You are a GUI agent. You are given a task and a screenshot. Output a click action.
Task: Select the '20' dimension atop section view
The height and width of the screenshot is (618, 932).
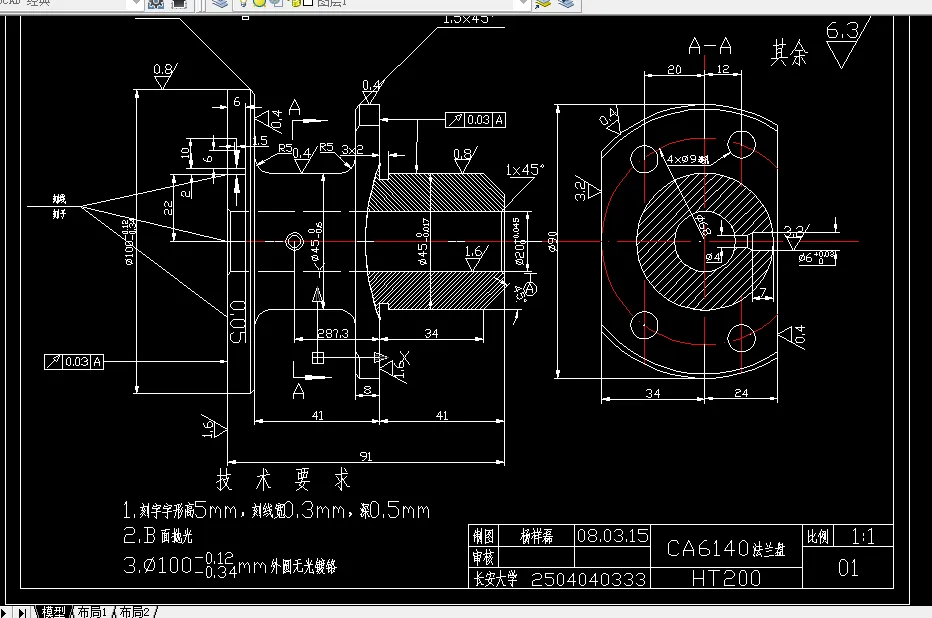tap(675, 70)
